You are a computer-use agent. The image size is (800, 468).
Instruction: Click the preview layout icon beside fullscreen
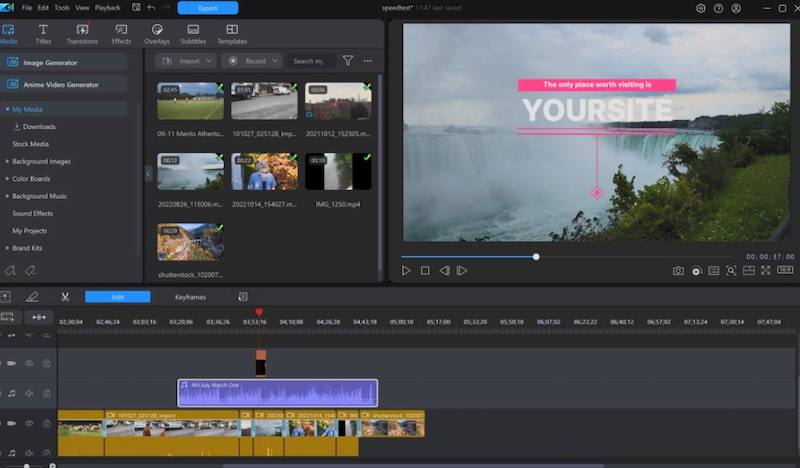748,270
